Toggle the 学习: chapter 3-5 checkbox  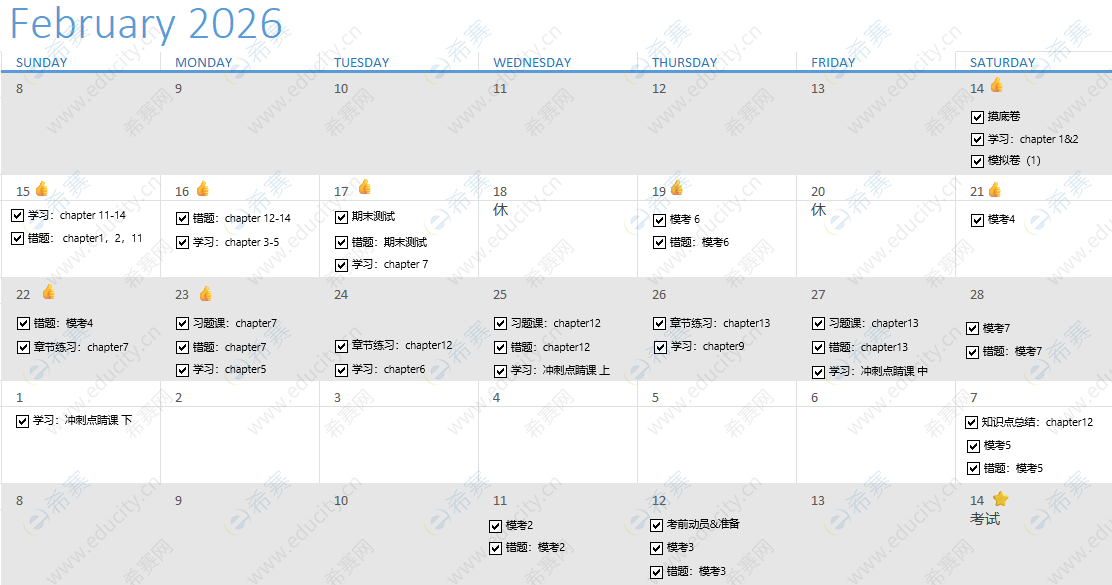182,243
